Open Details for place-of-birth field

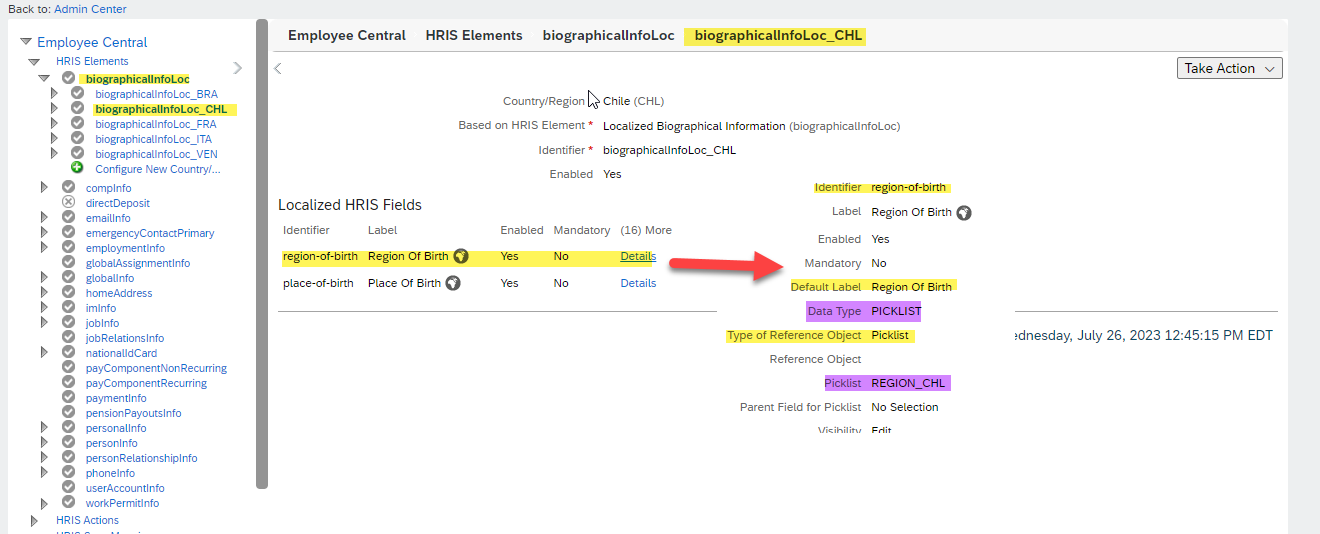tap(638, 283)
